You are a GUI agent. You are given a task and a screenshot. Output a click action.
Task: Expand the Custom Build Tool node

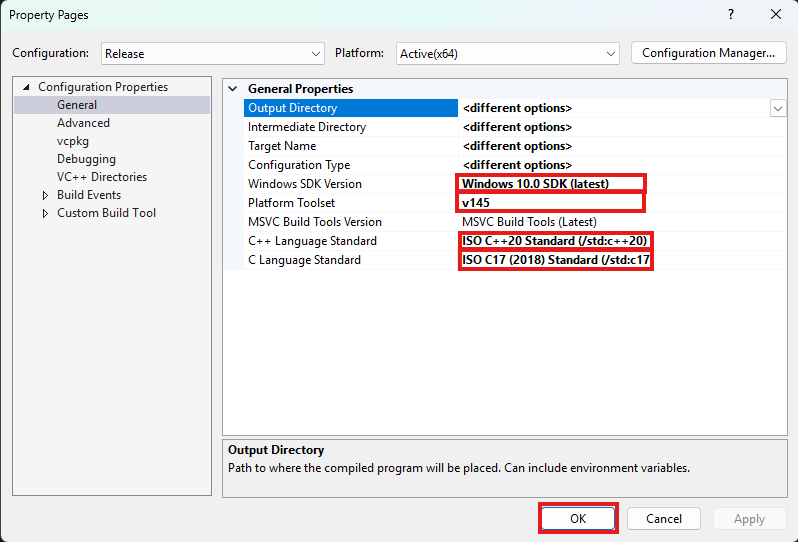click(45, 213)
